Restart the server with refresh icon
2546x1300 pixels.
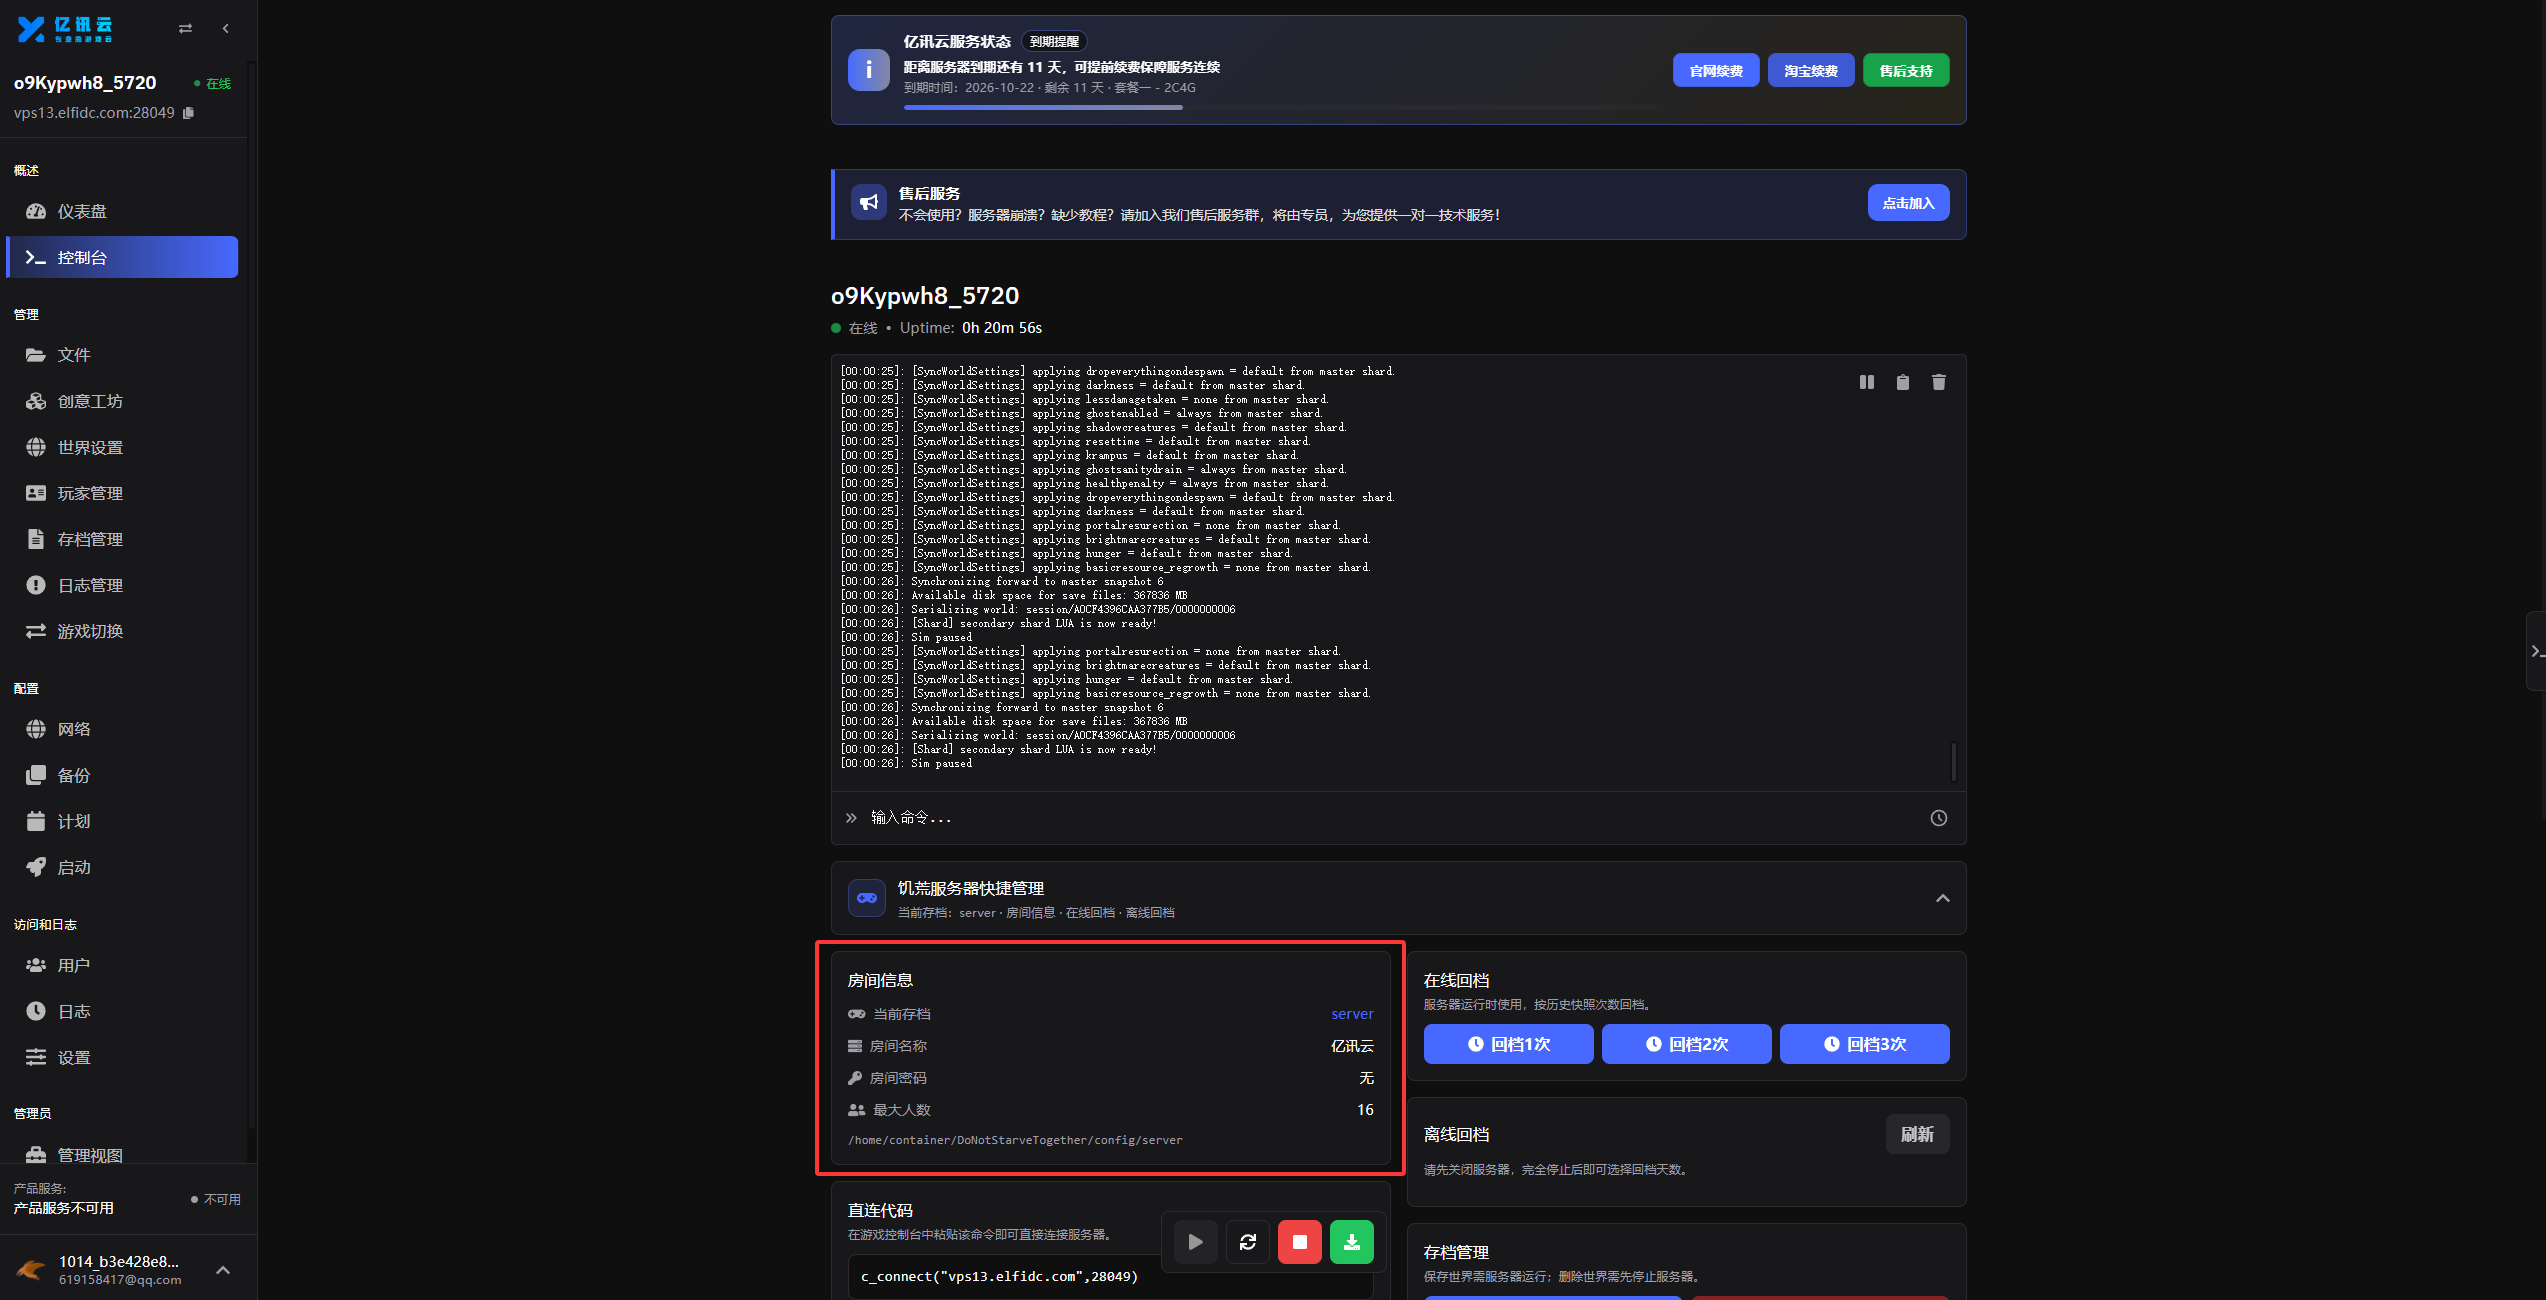pyautogui.click(x=1247, y=1242)
